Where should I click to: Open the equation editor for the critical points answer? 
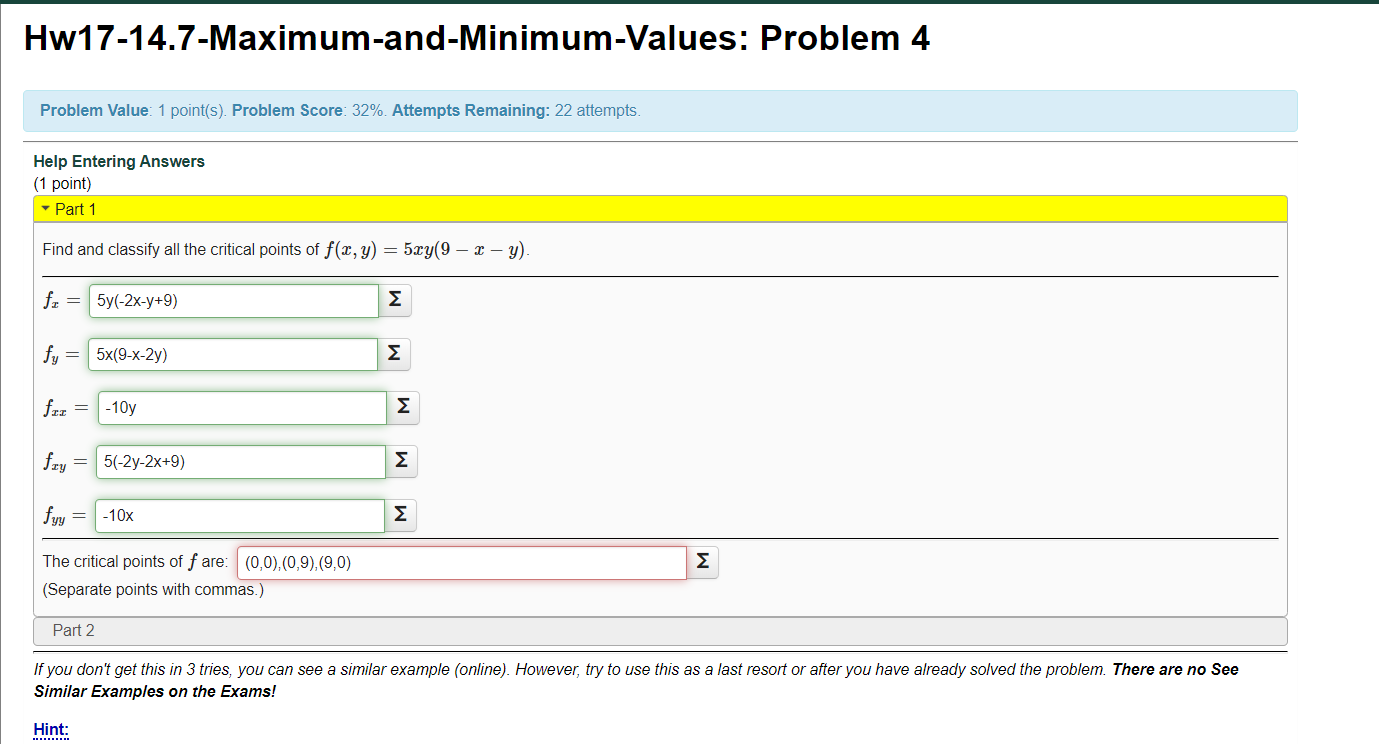pyautogui.click(x=701, y=562)
